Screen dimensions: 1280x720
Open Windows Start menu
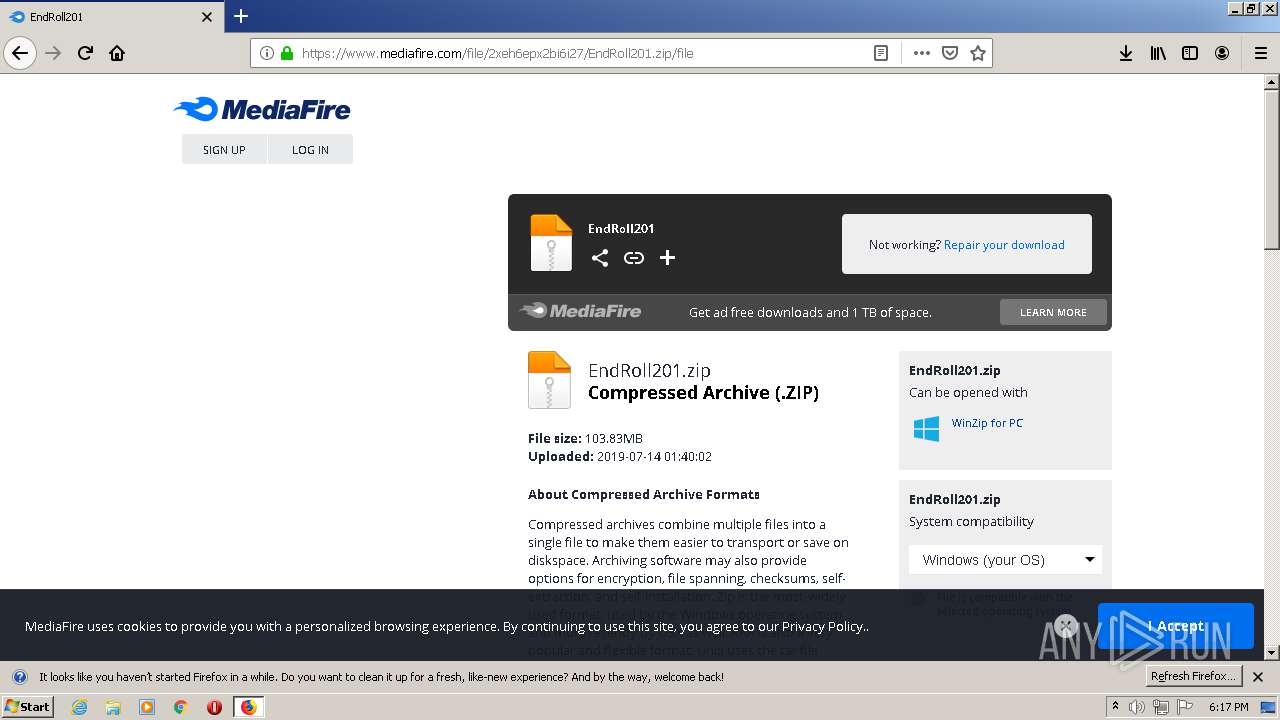coord(28,706)
